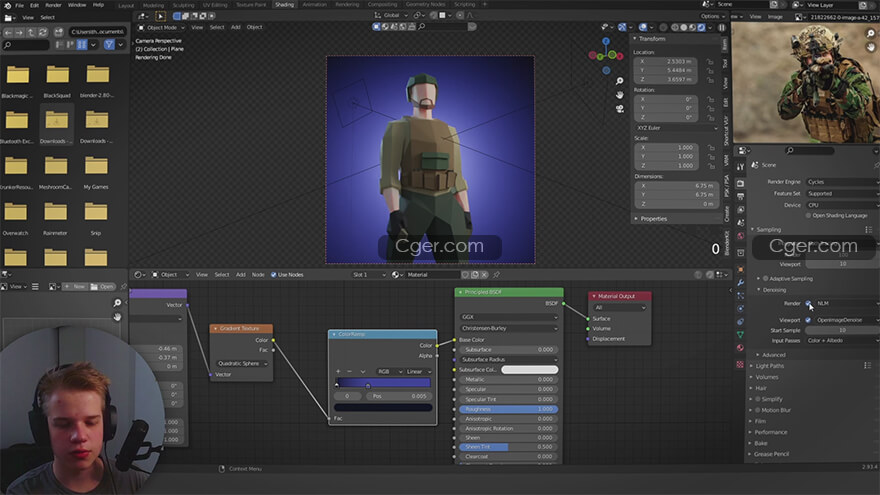Screen dimensions: 880x495
Task: Toggle Render denoising checkbox
Action: 808,303
